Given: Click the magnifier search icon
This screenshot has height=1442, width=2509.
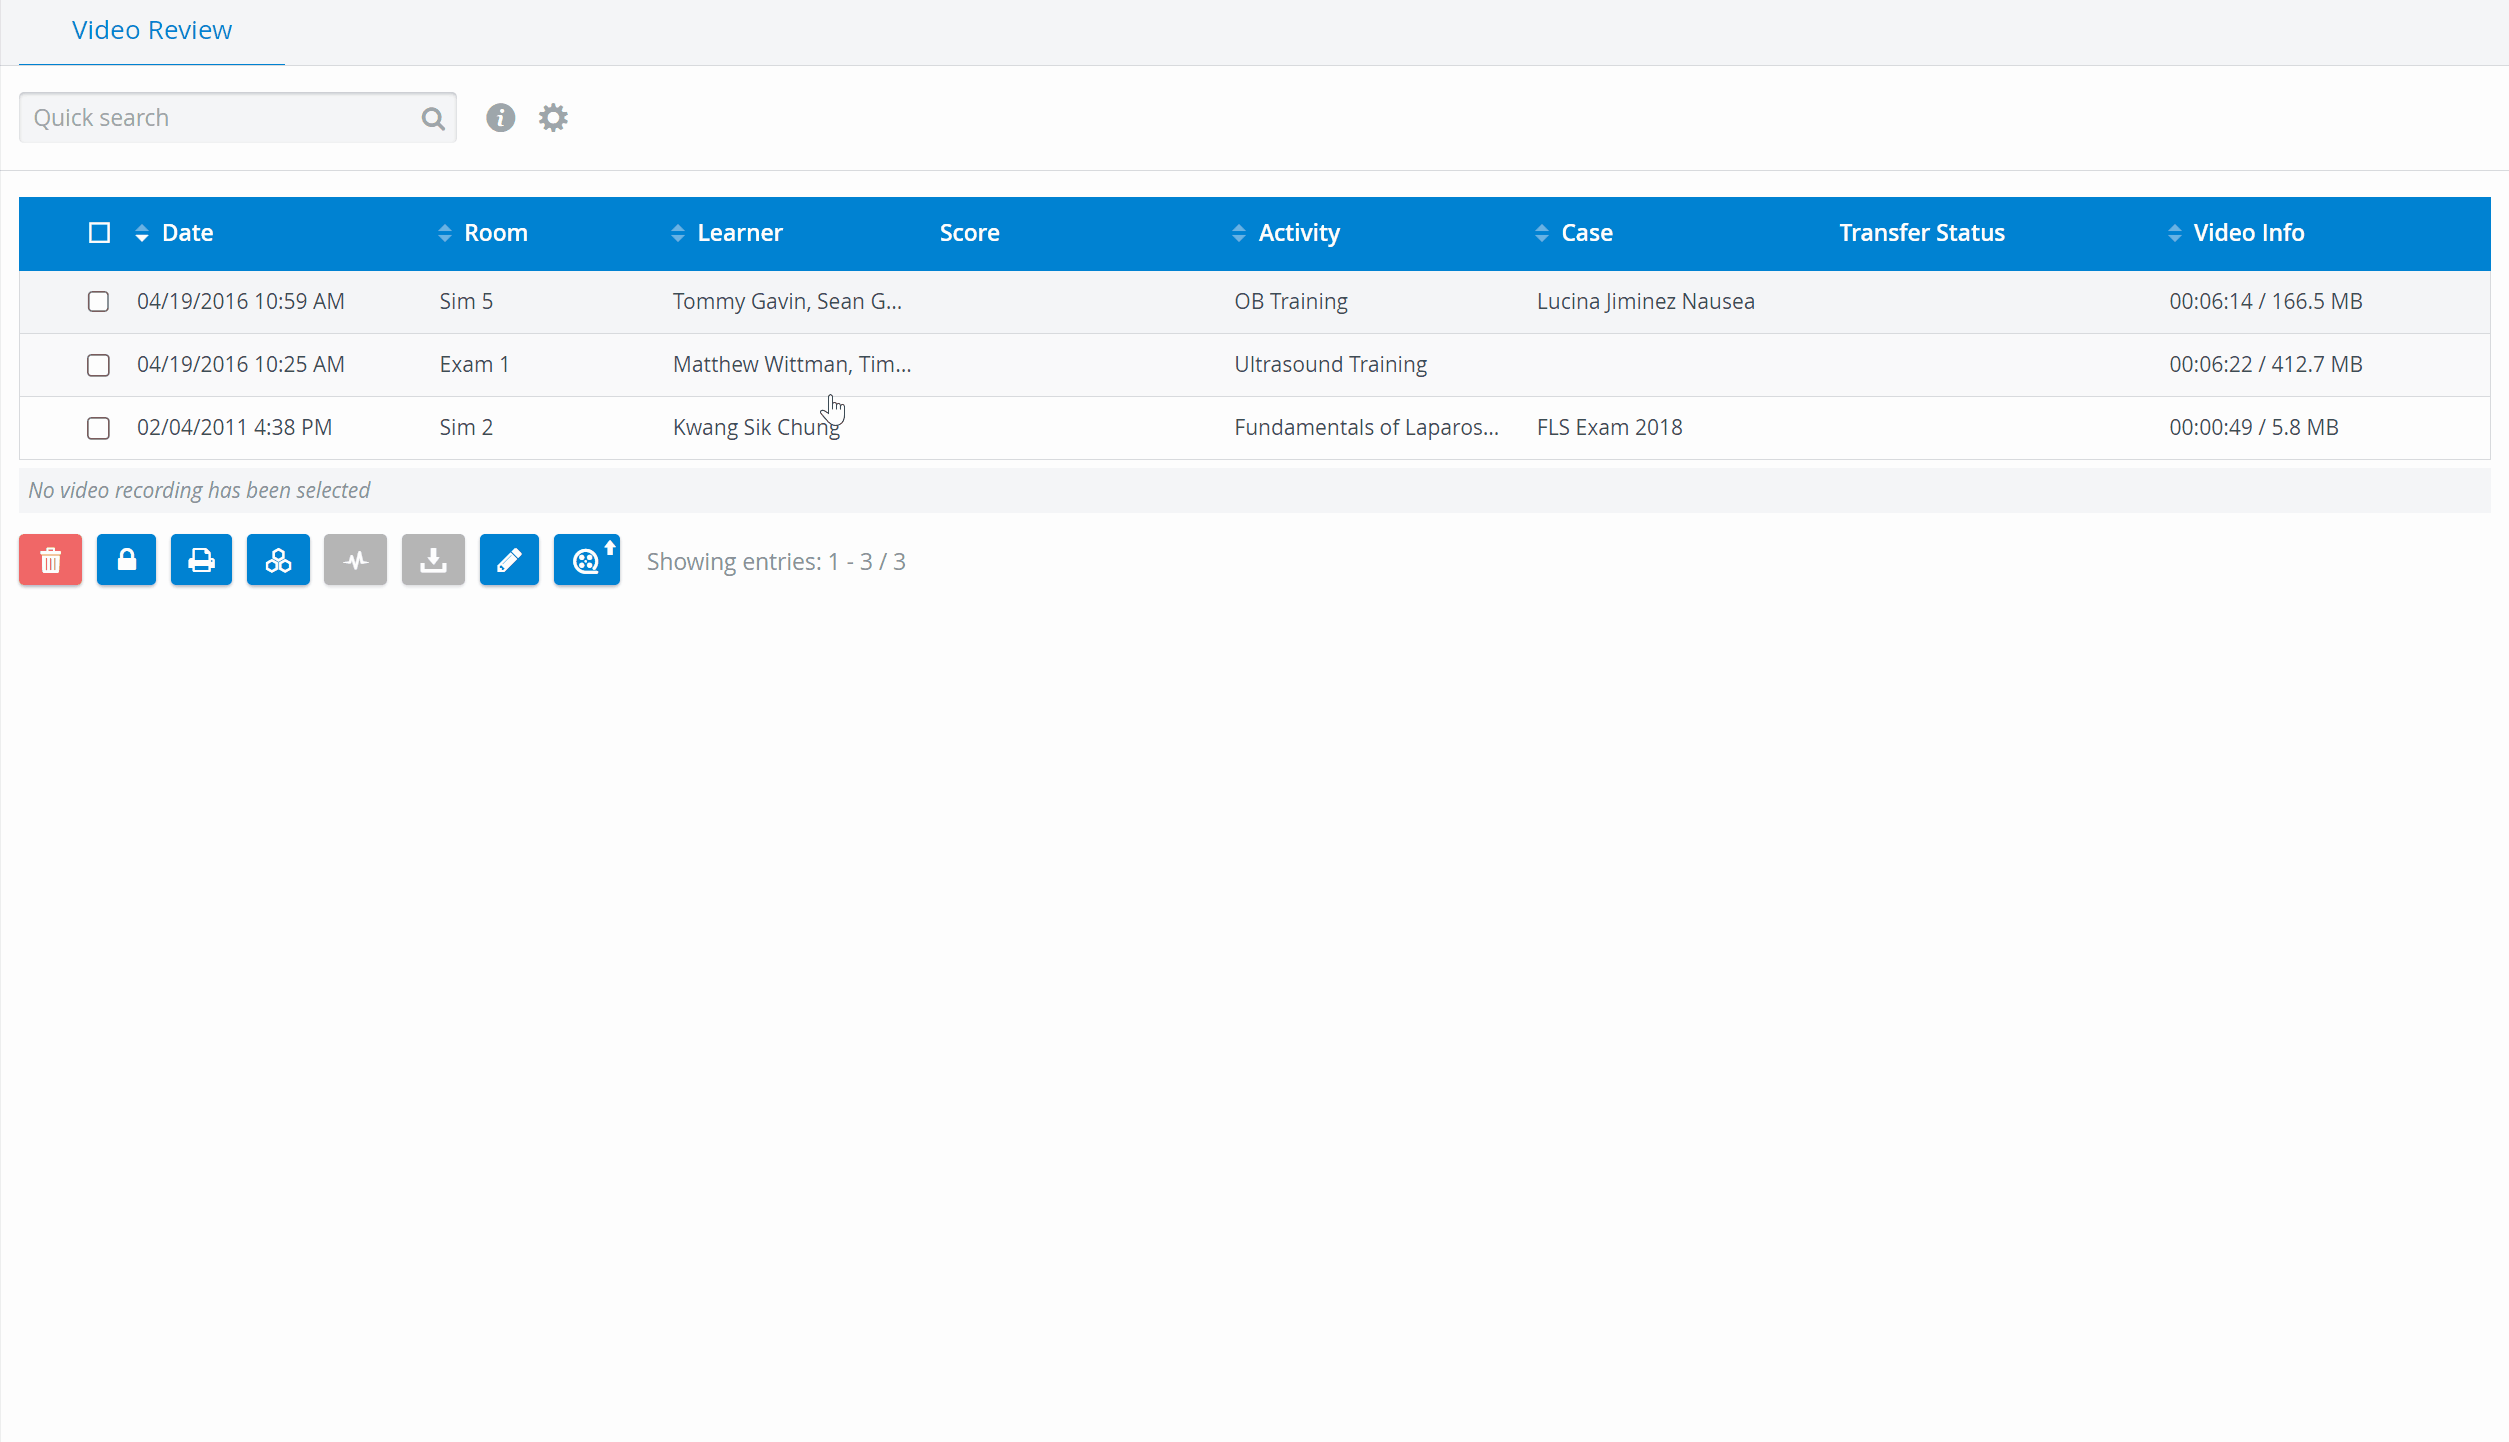Looking at the screenshot, I should pos(433,119).
